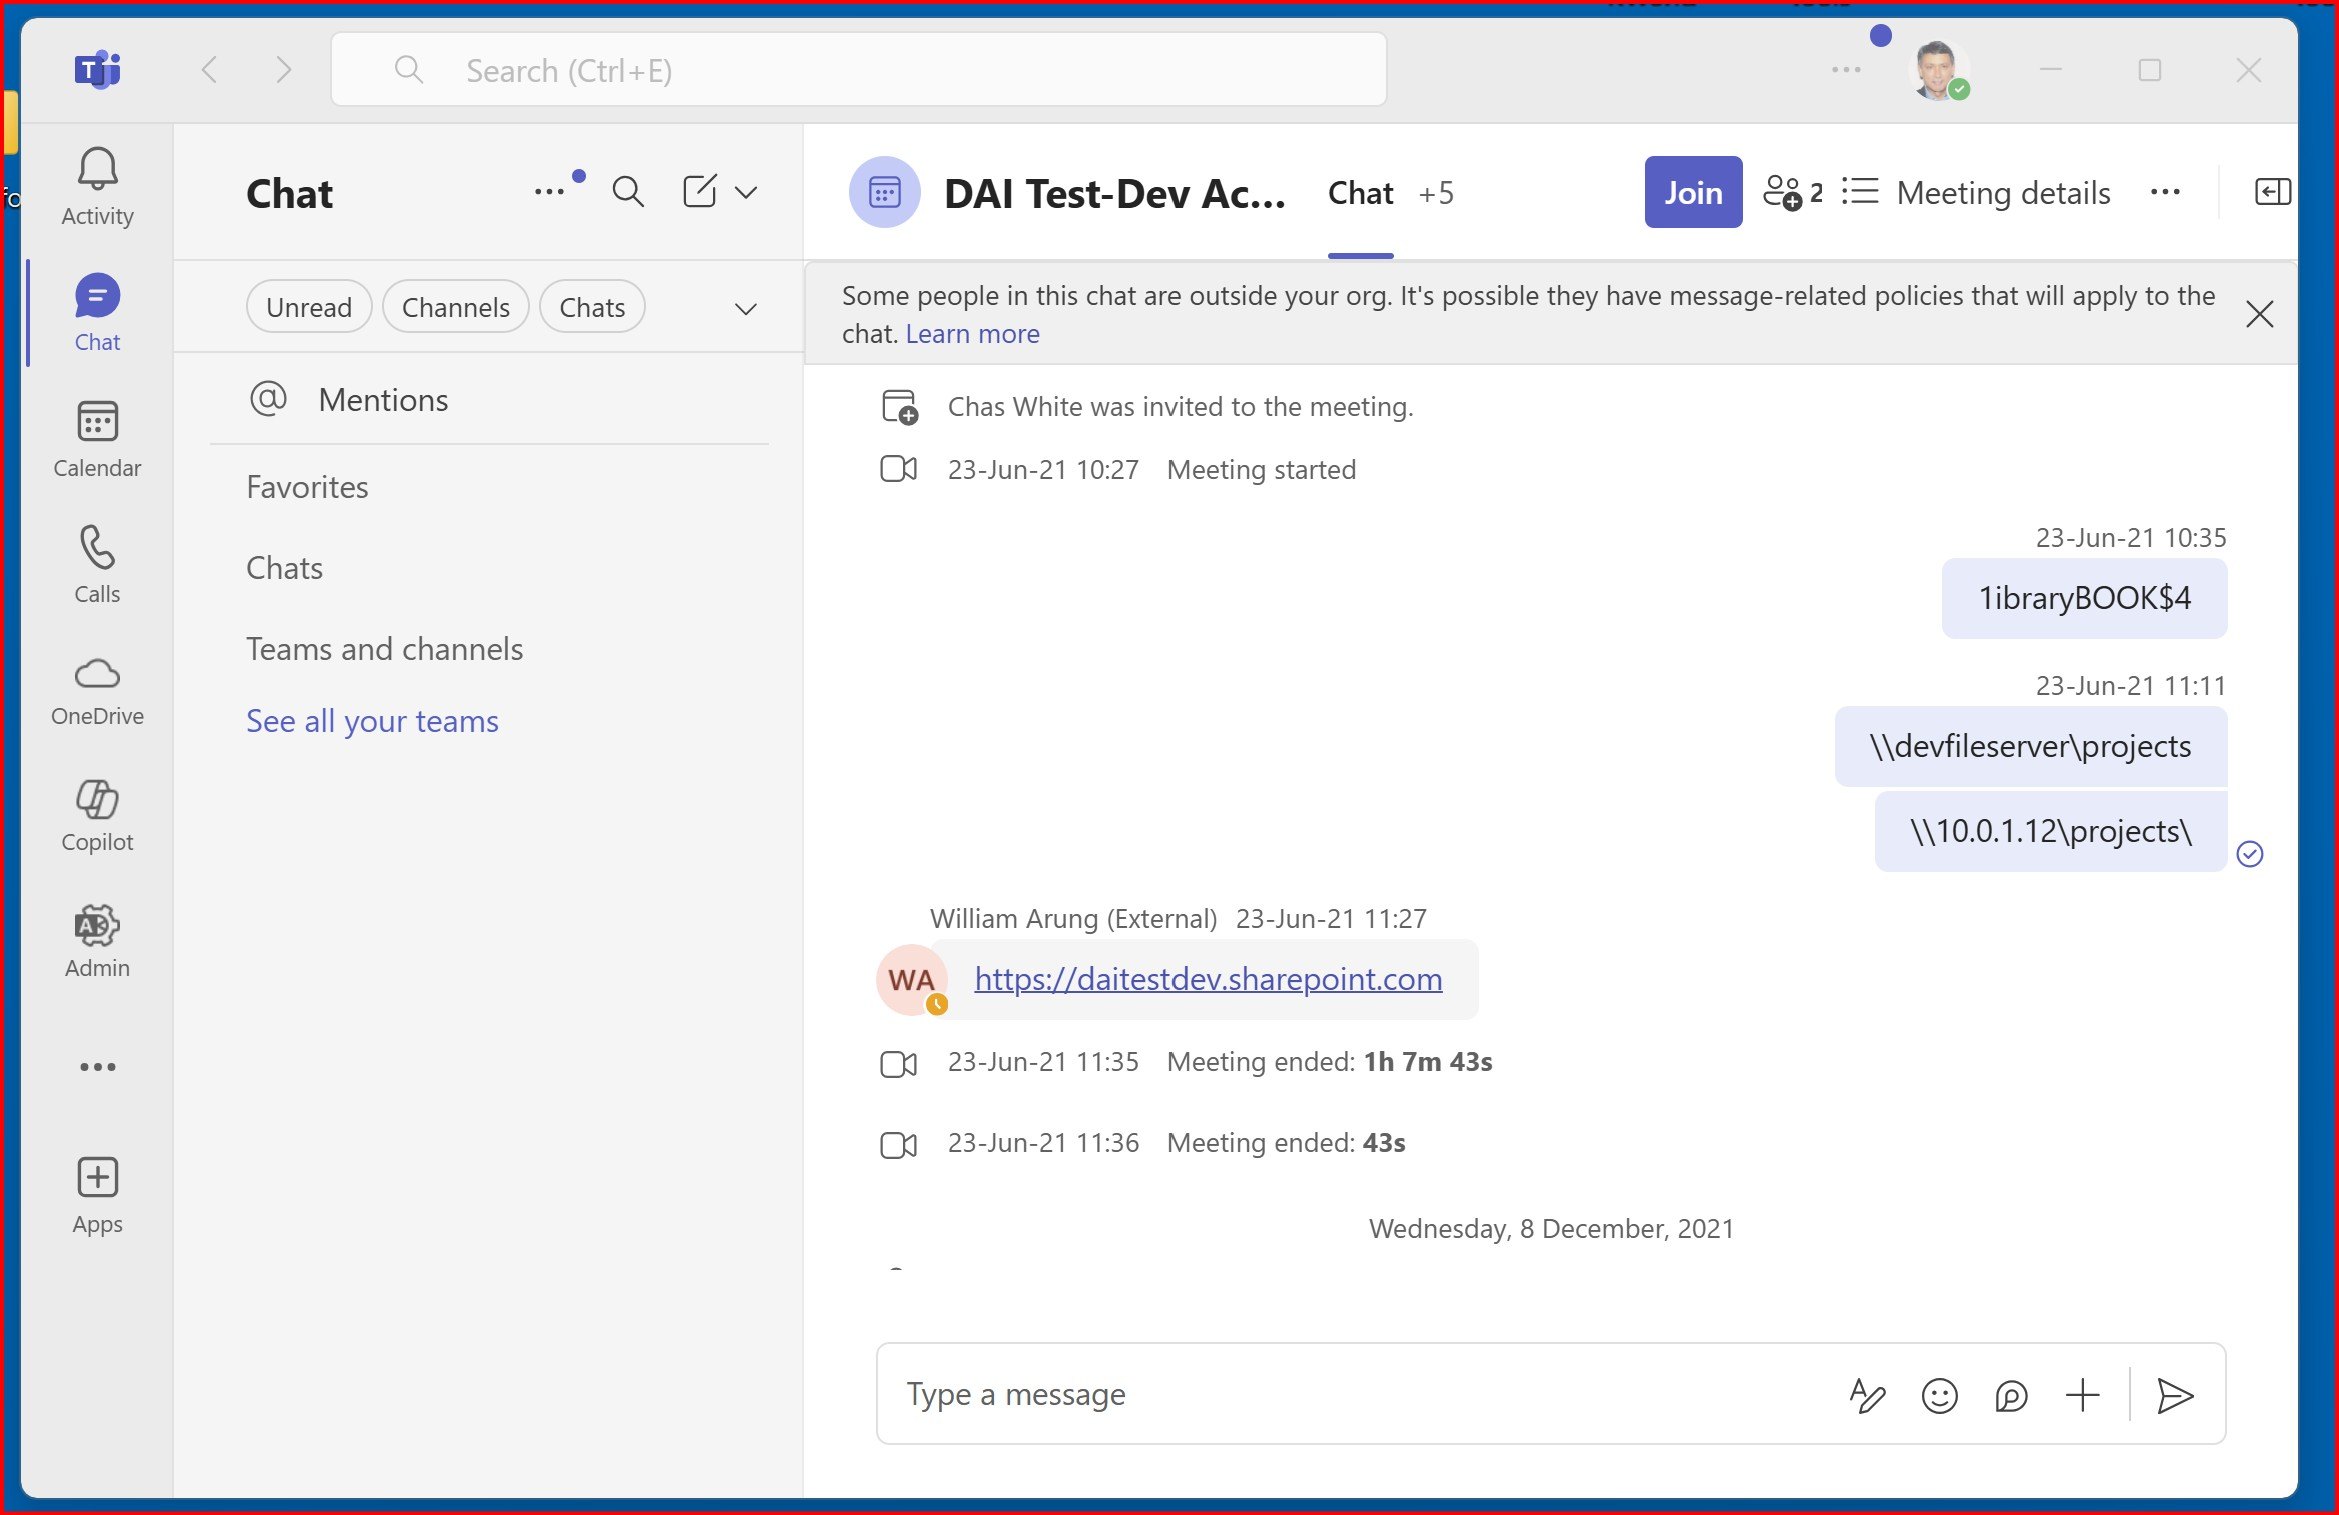Click the send message arrow
Viewport: 2339px width, 1515px height.
click(2174, 1395)
